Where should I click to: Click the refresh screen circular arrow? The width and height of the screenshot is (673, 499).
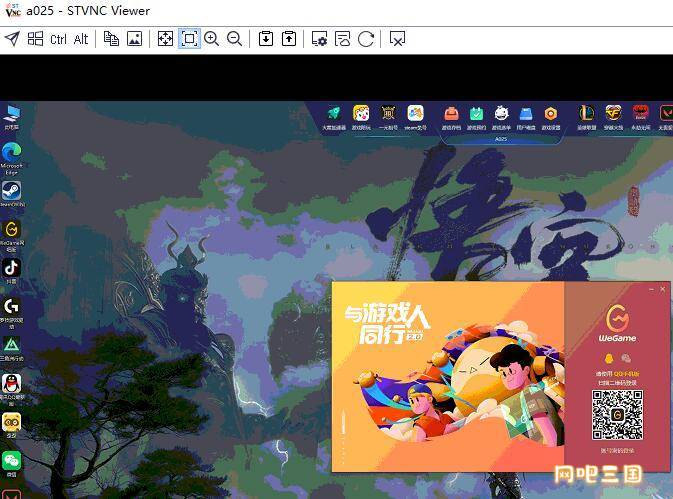pyautogui.click(x=366, y=39)
